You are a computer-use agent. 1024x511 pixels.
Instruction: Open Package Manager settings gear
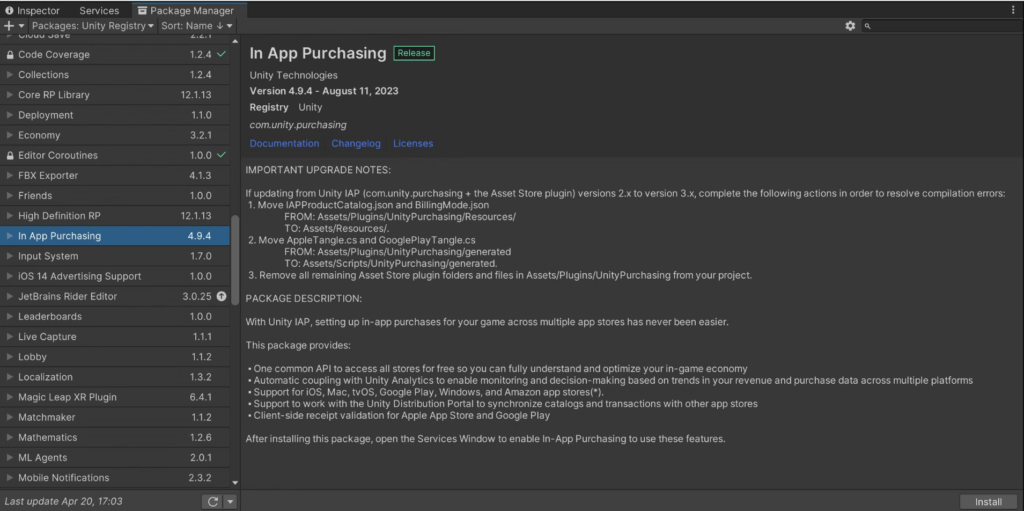[850, 25]
